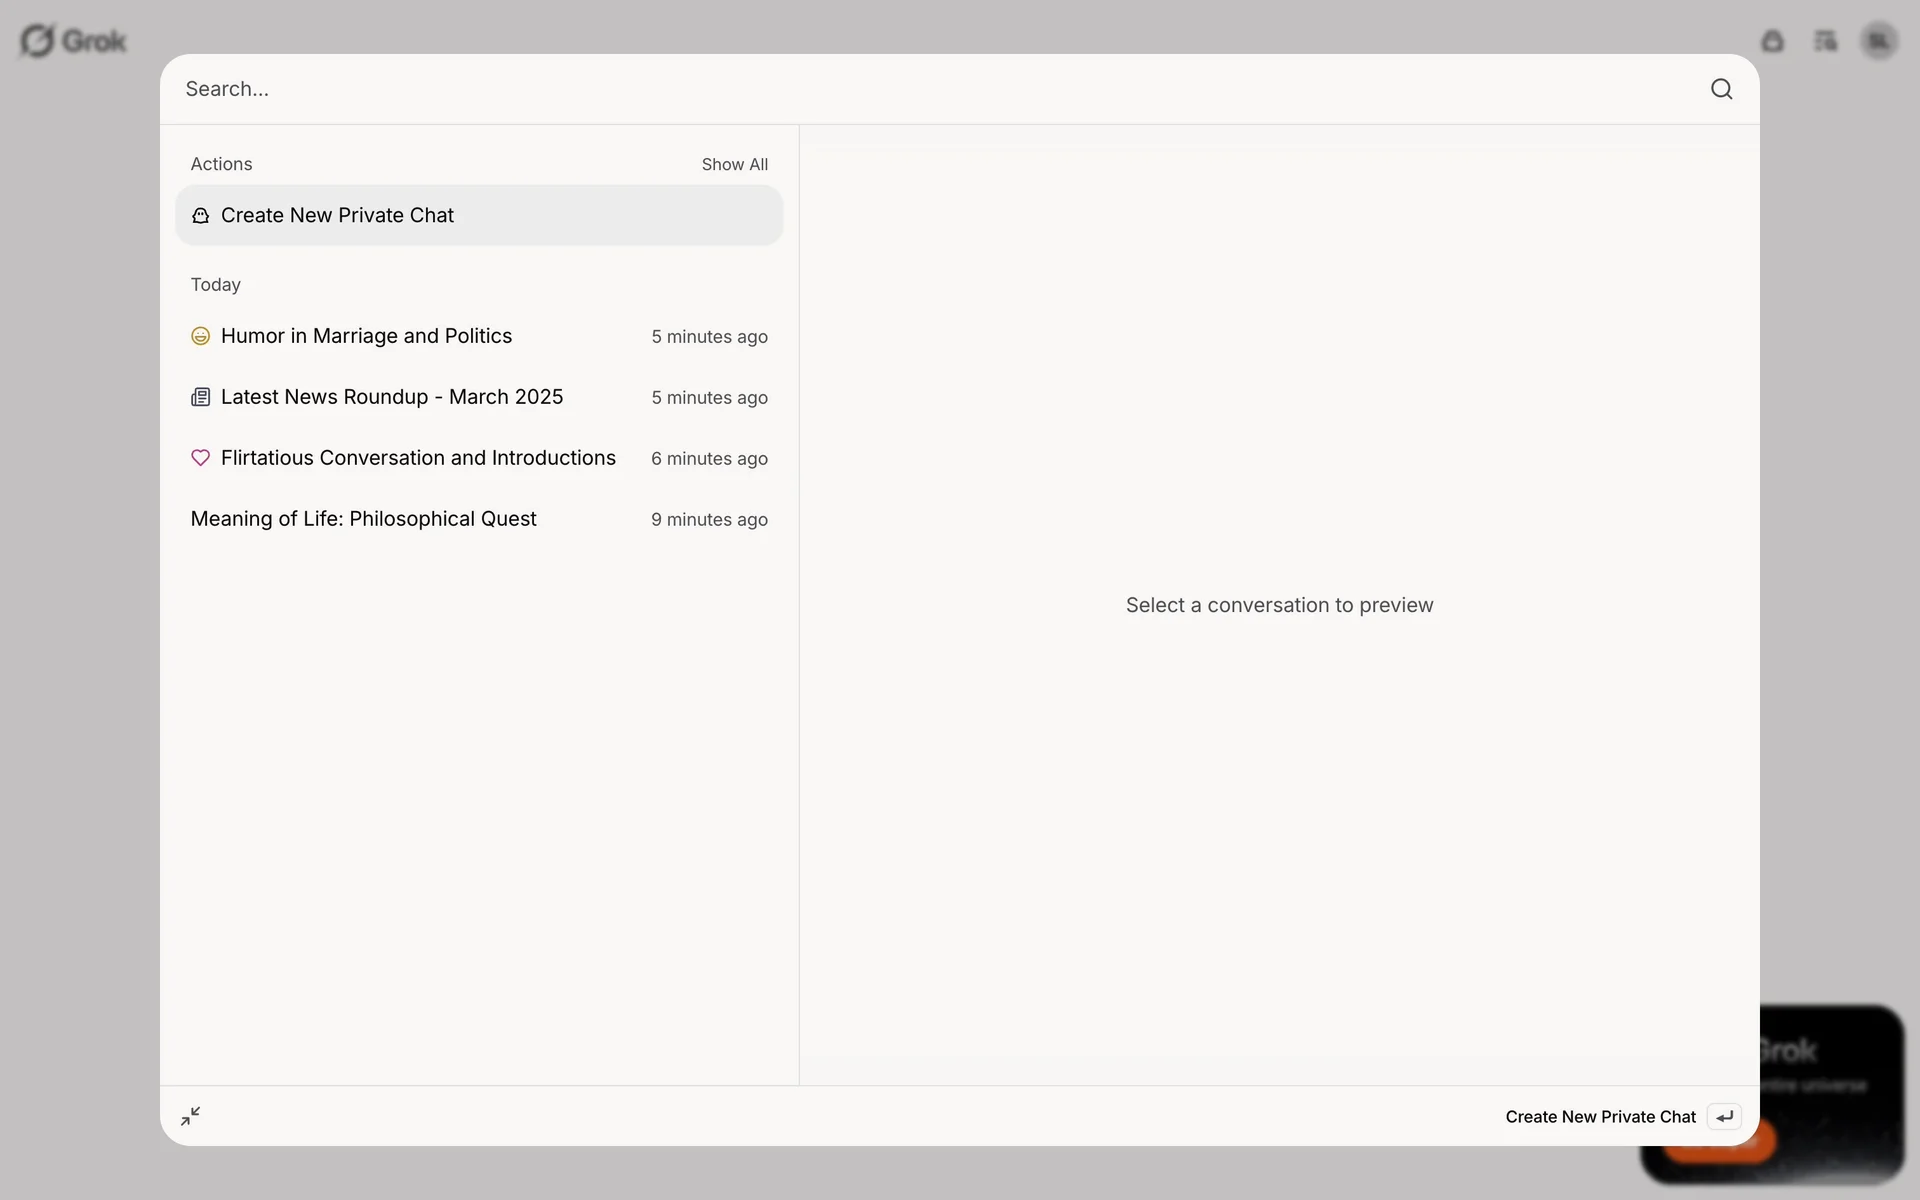The width and height of the screenshot is (1920, 1200).
Task: Click the laughing emoji icon for Humor chat
Action: coord(200,336)
